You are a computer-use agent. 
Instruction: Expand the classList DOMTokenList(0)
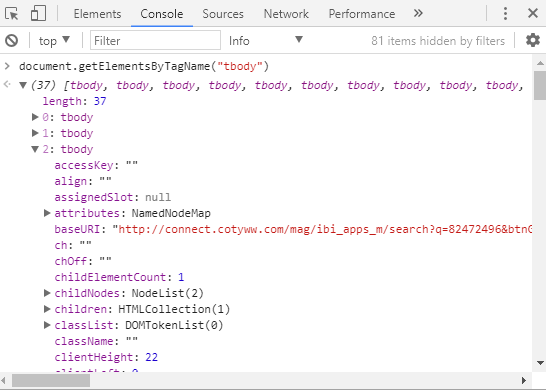point(47,325)
